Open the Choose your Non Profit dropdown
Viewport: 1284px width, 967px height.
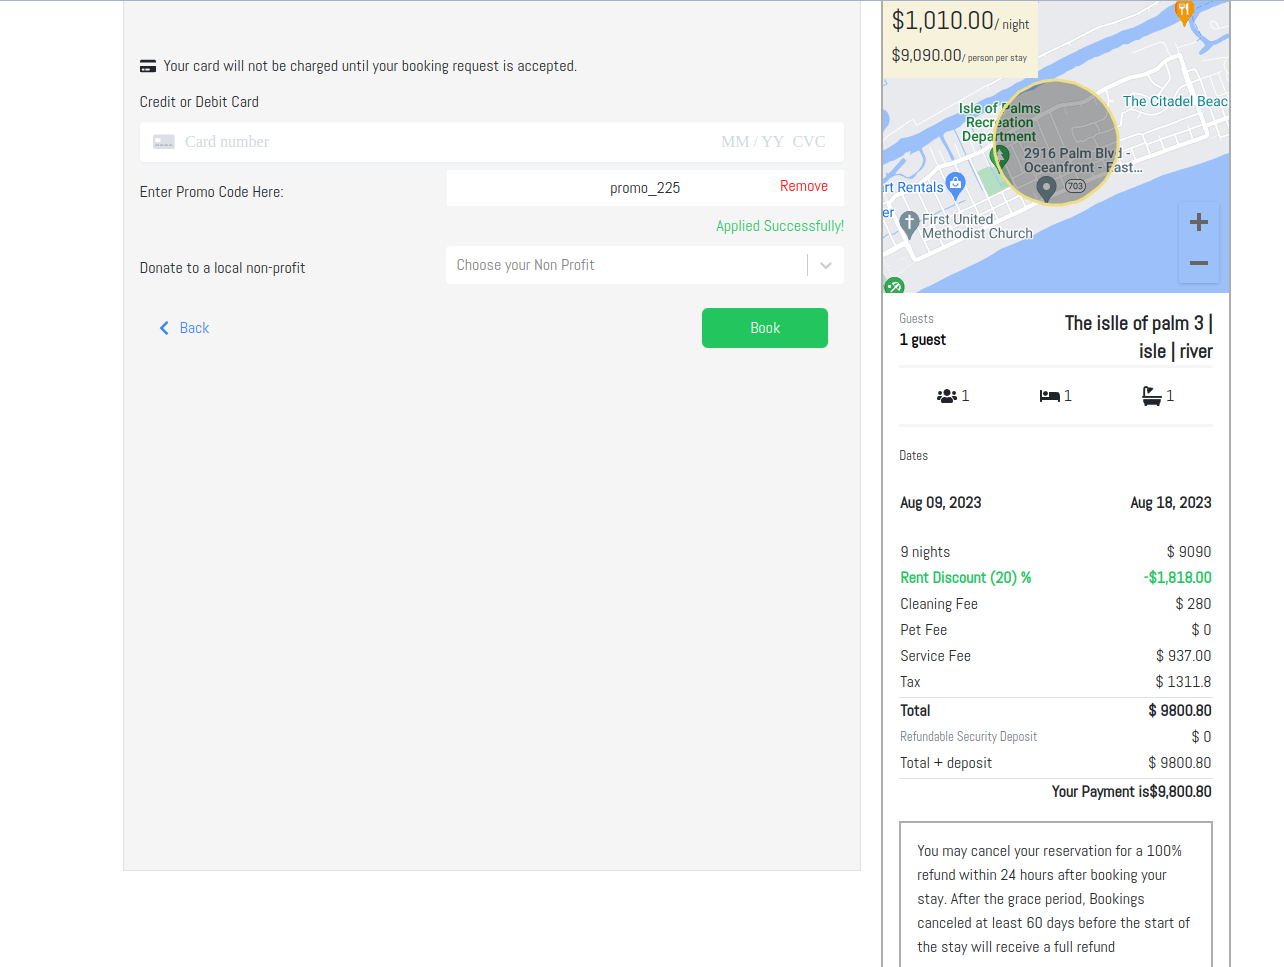626,265
